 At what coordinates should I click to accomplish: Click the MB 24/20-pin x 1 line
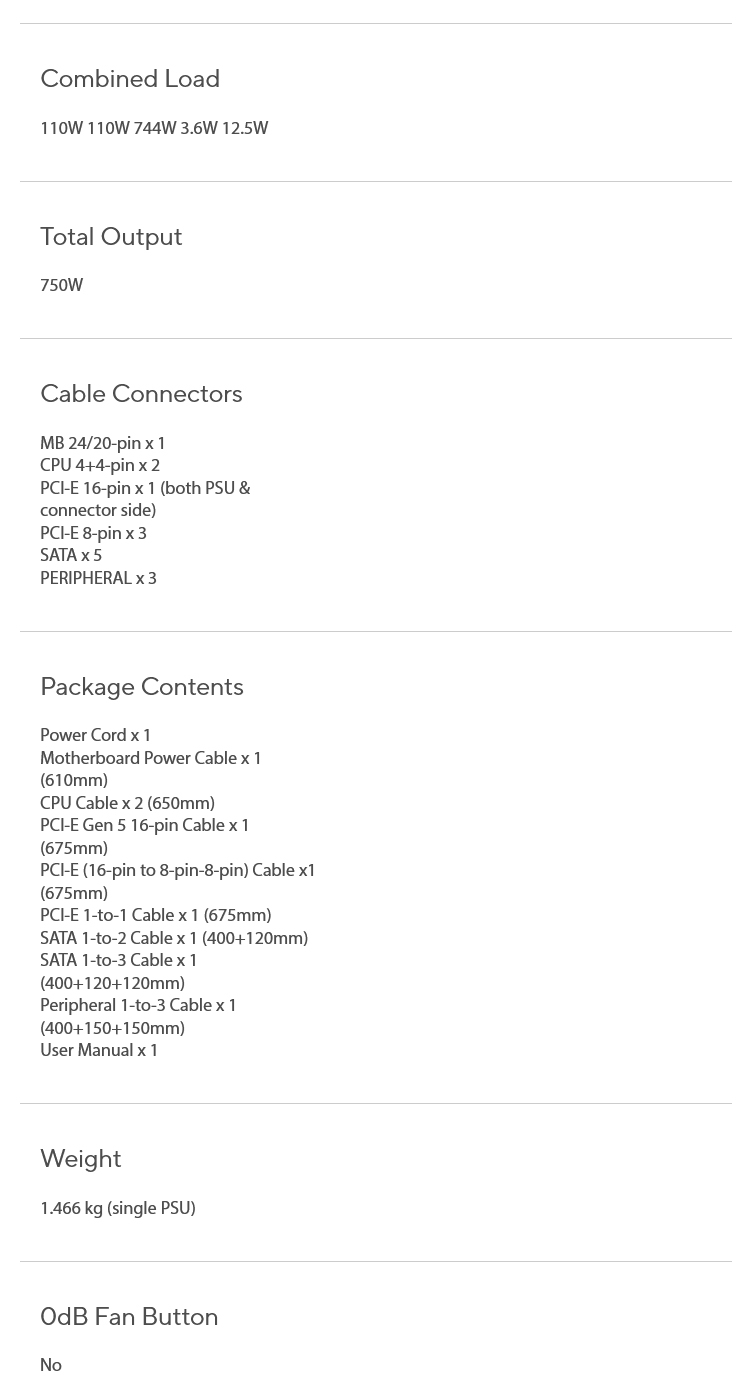[x=103, y=444]
